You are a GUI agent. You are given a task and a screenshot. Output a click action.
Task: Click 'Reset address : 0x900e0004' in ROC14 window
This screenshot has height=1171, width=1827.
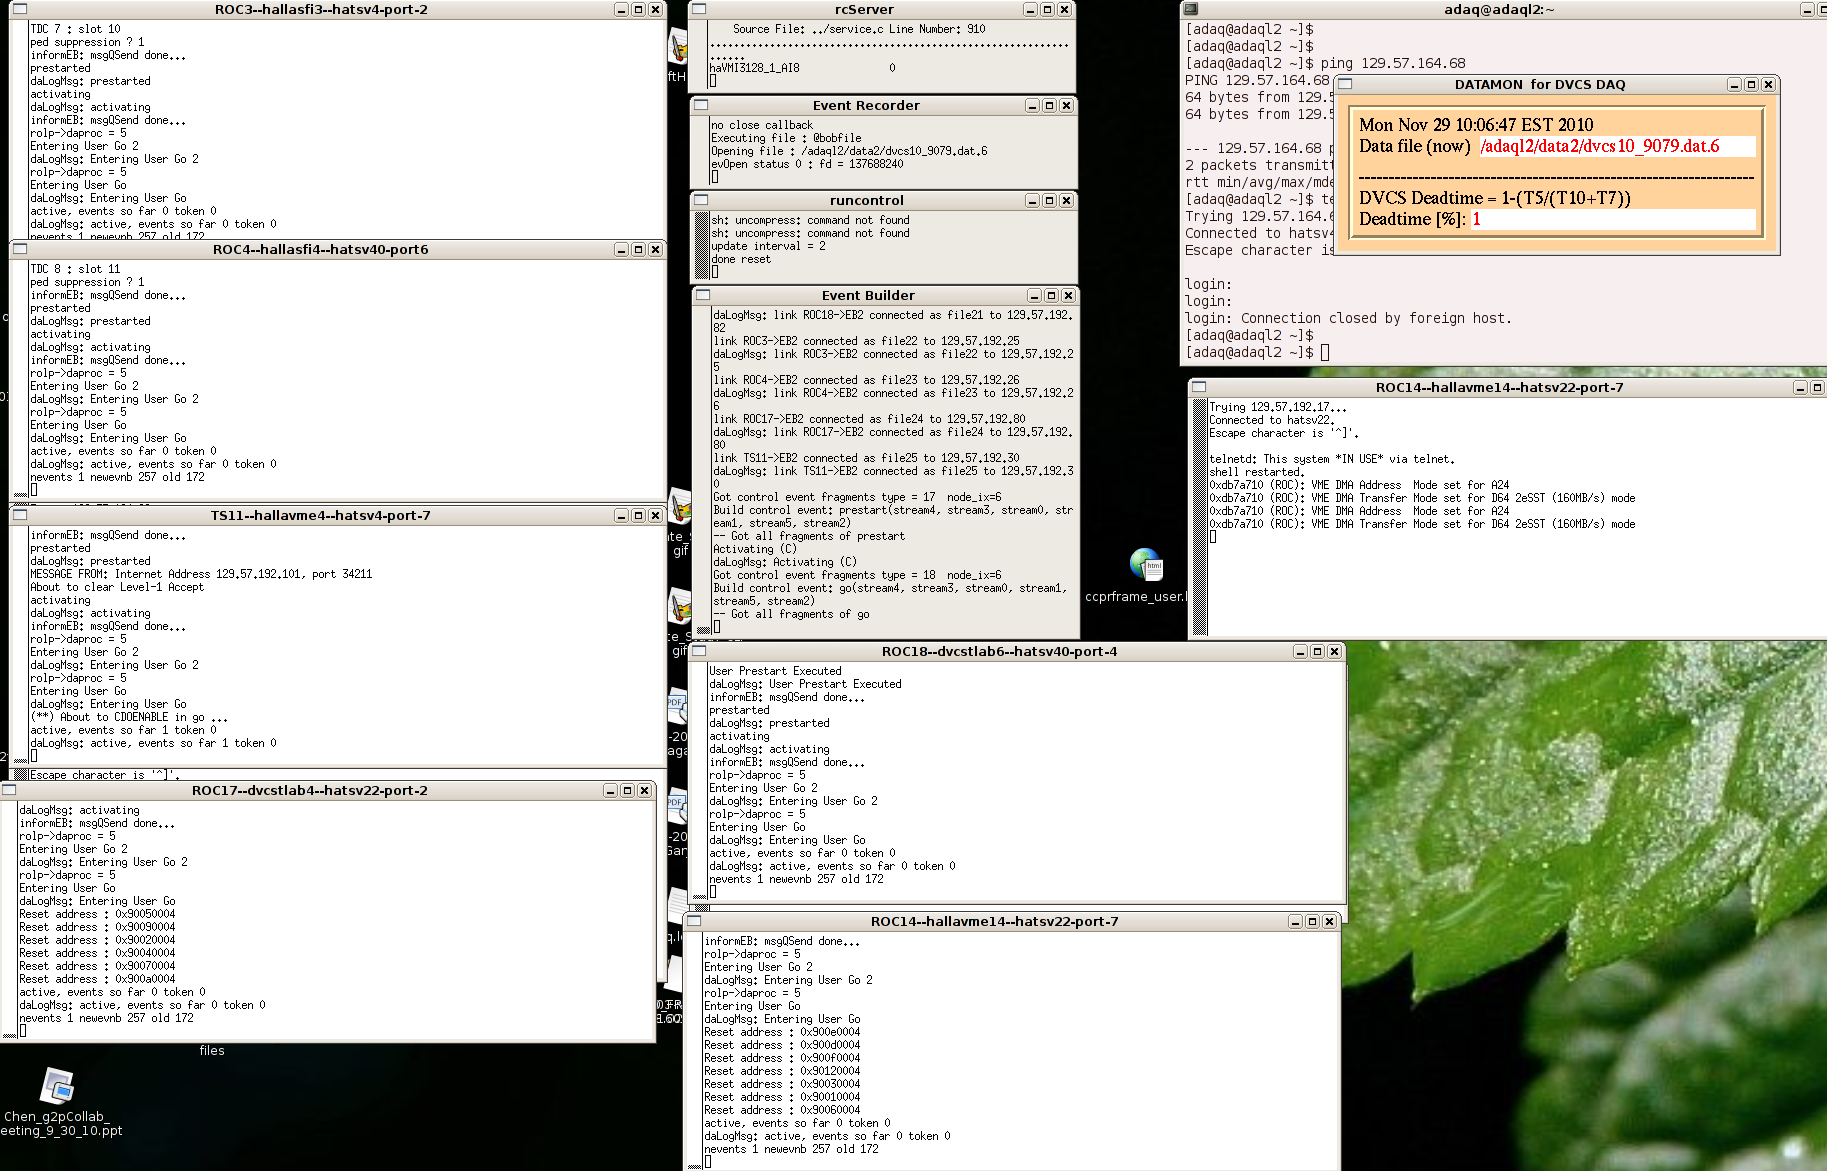782,1032
